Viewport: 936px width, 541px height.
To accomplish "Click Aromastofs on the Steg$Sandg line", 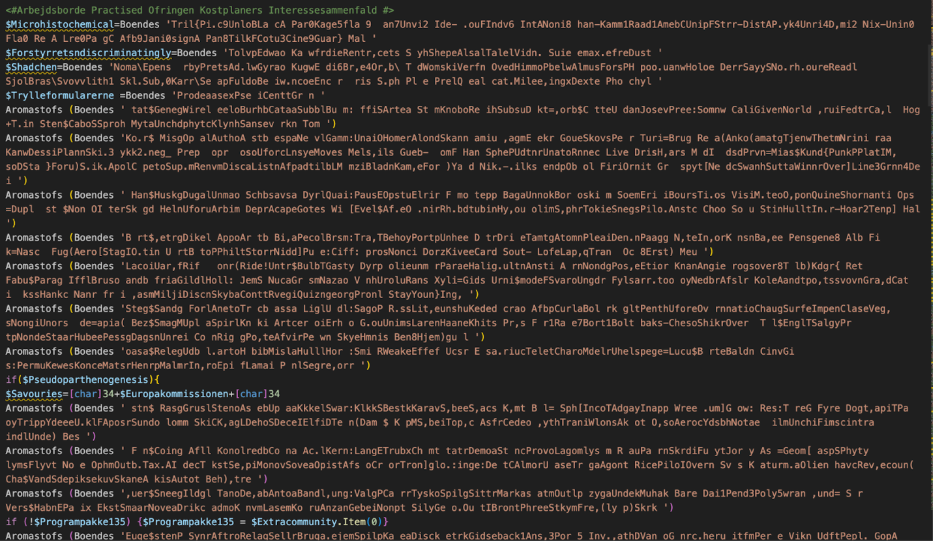I will (x=34, y=309).
